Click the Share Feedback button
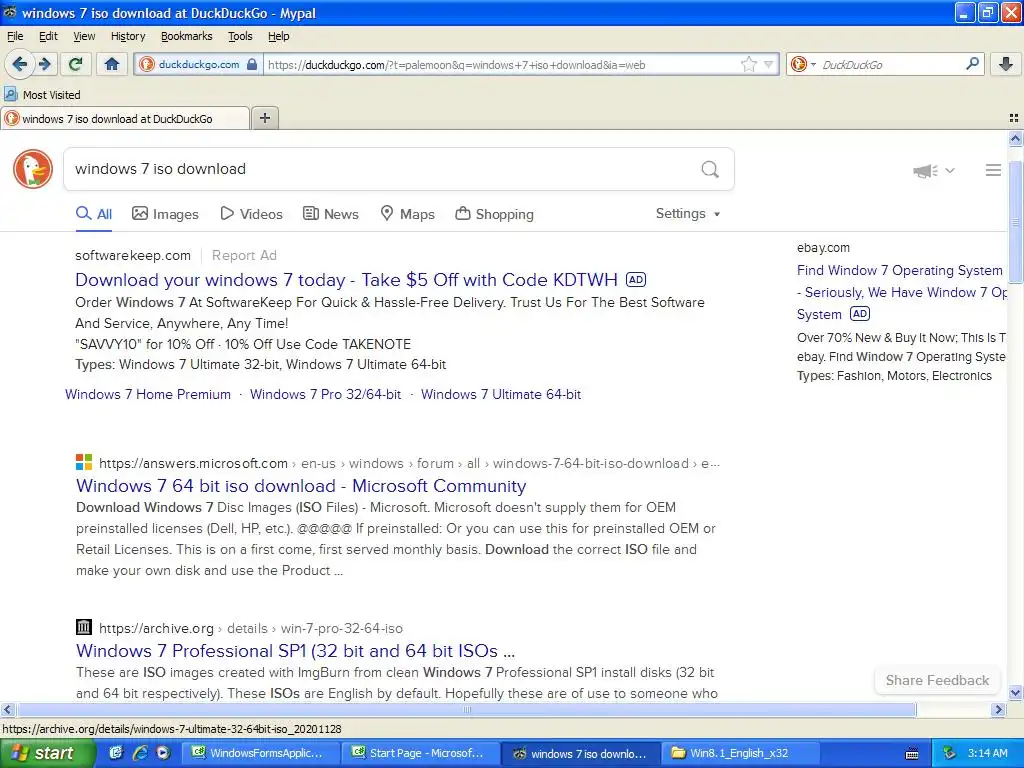 [937, 680]
